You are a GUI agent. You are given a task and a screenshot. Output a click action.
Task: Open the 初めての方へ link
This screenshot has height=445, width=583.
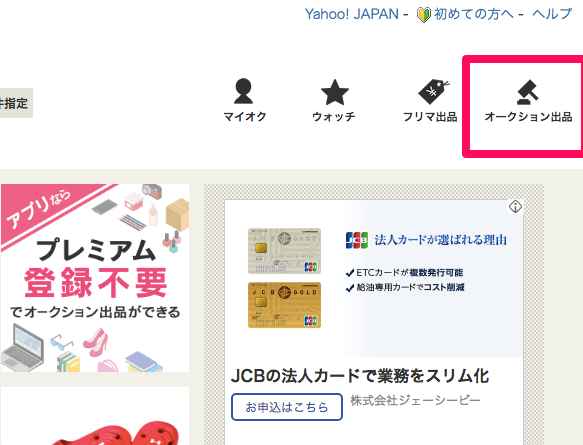click(473, 14)
